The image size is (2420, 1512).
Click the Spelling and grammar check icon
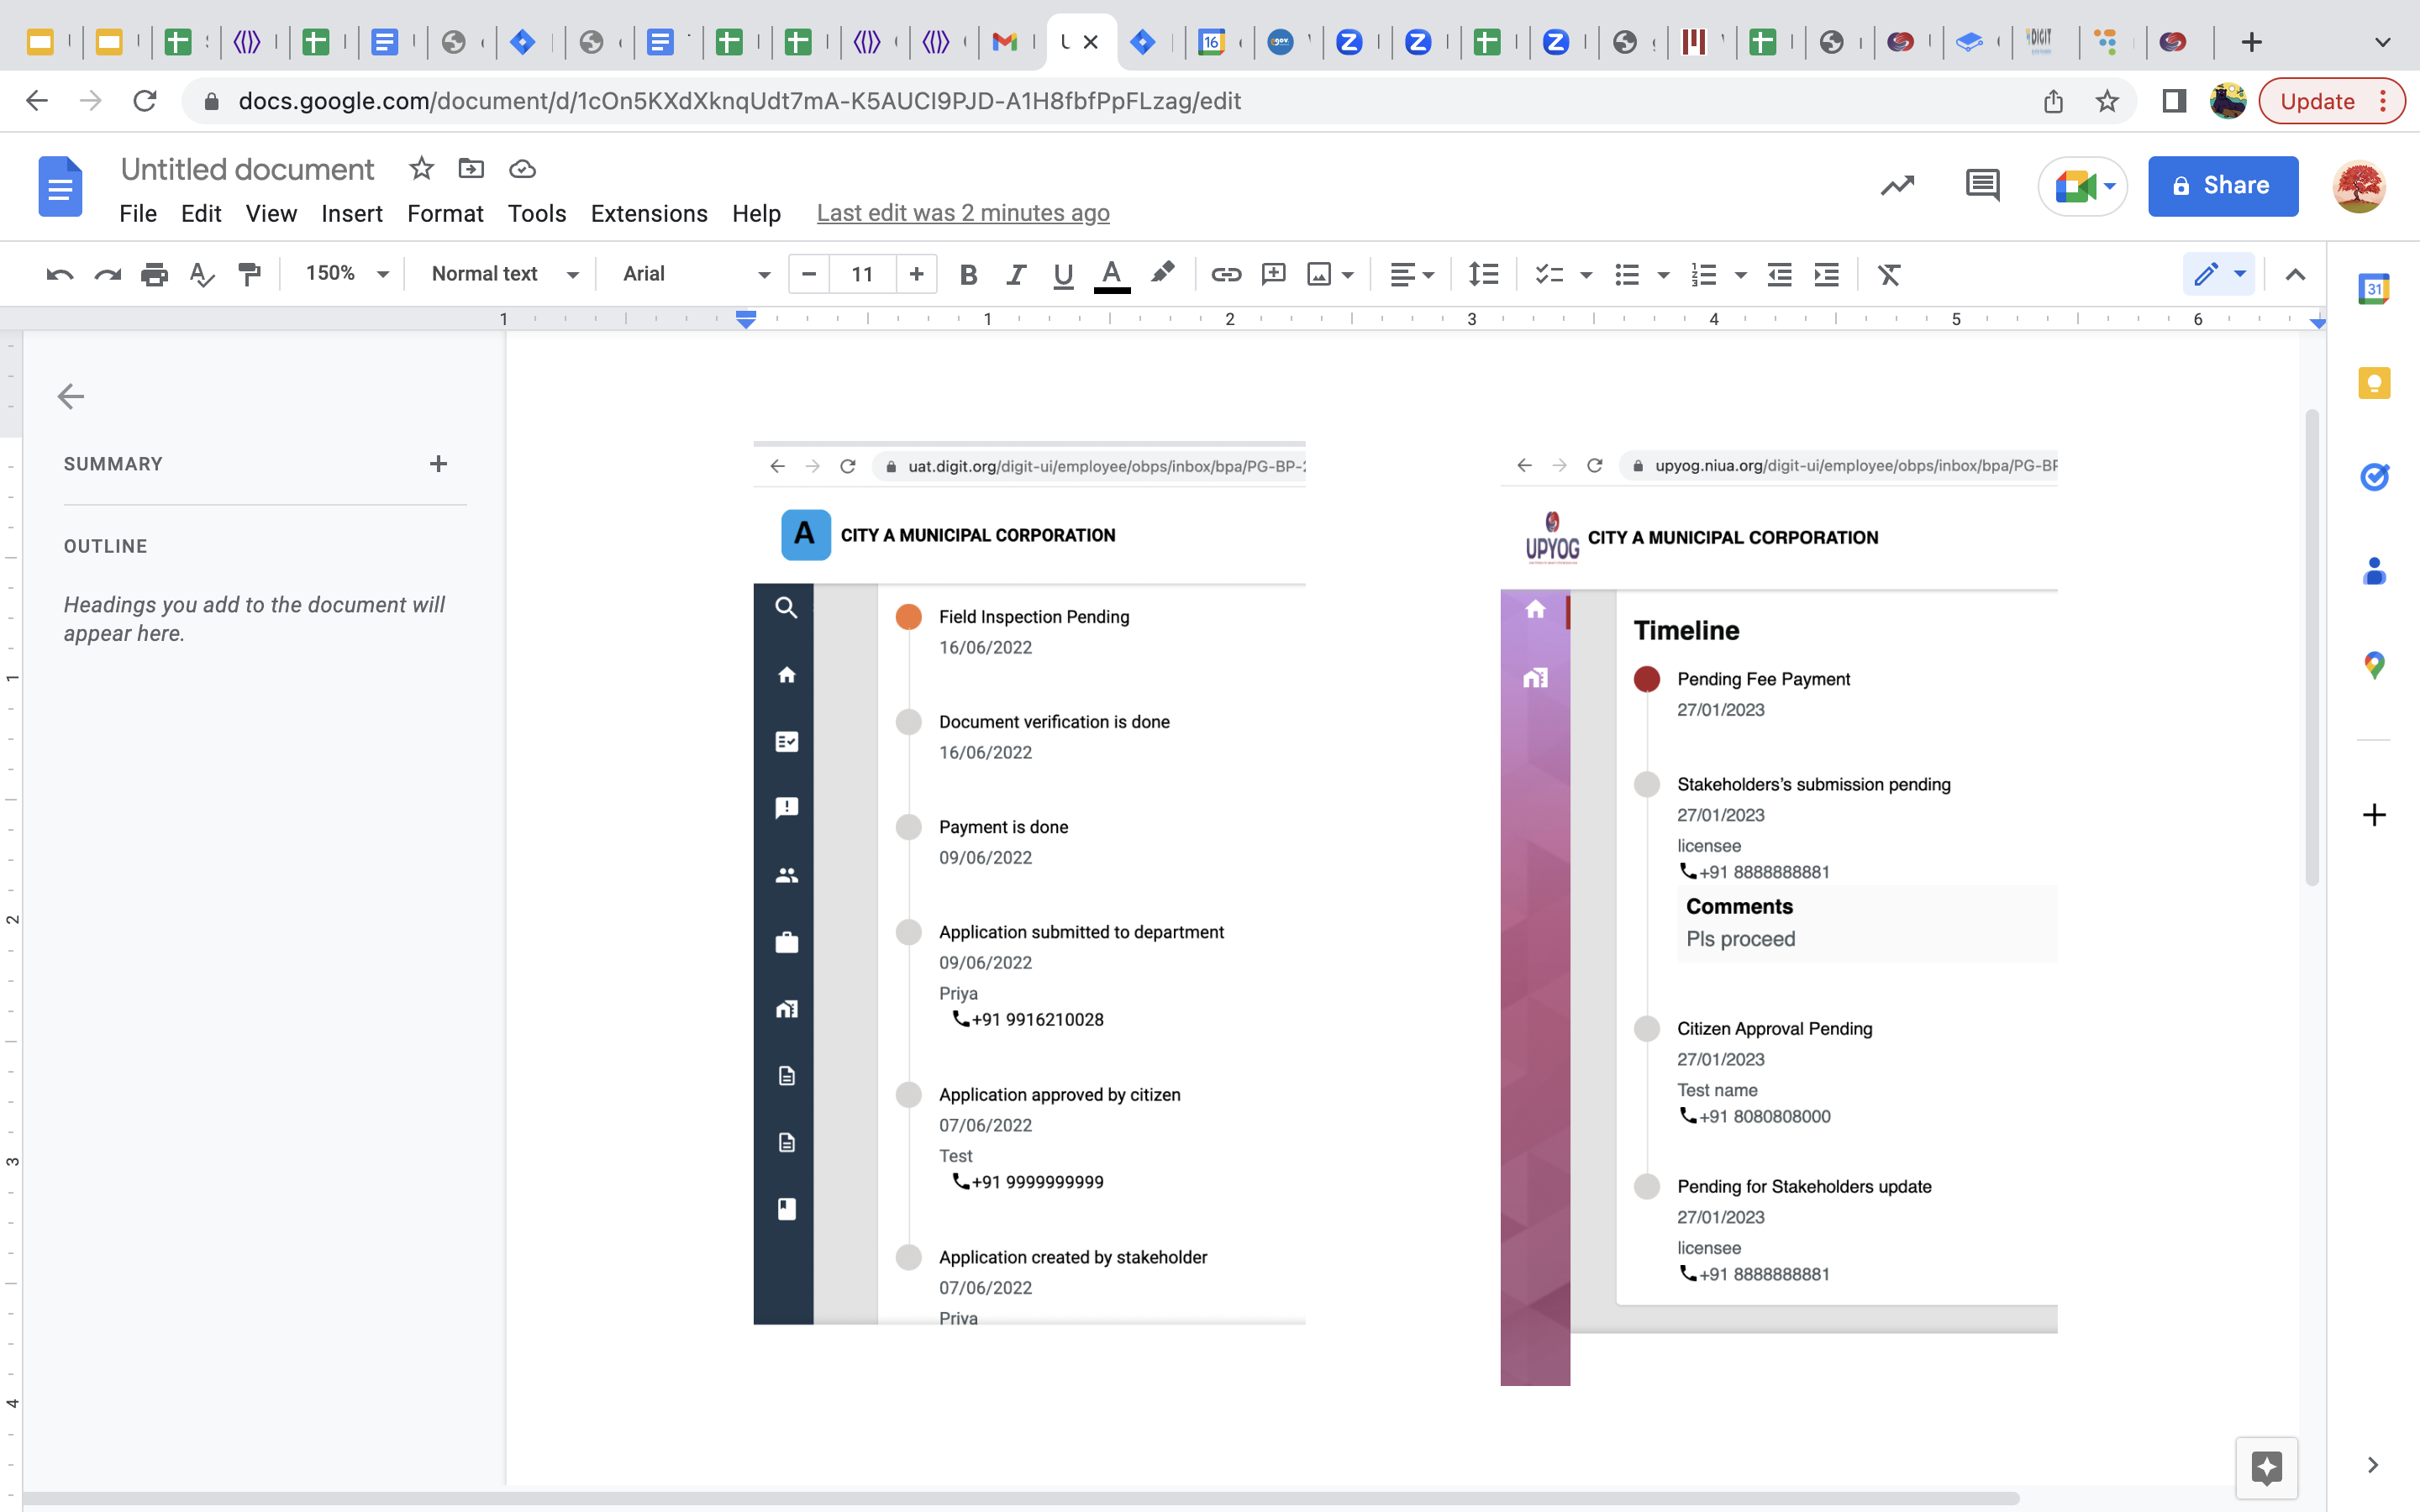coord(202,274)
